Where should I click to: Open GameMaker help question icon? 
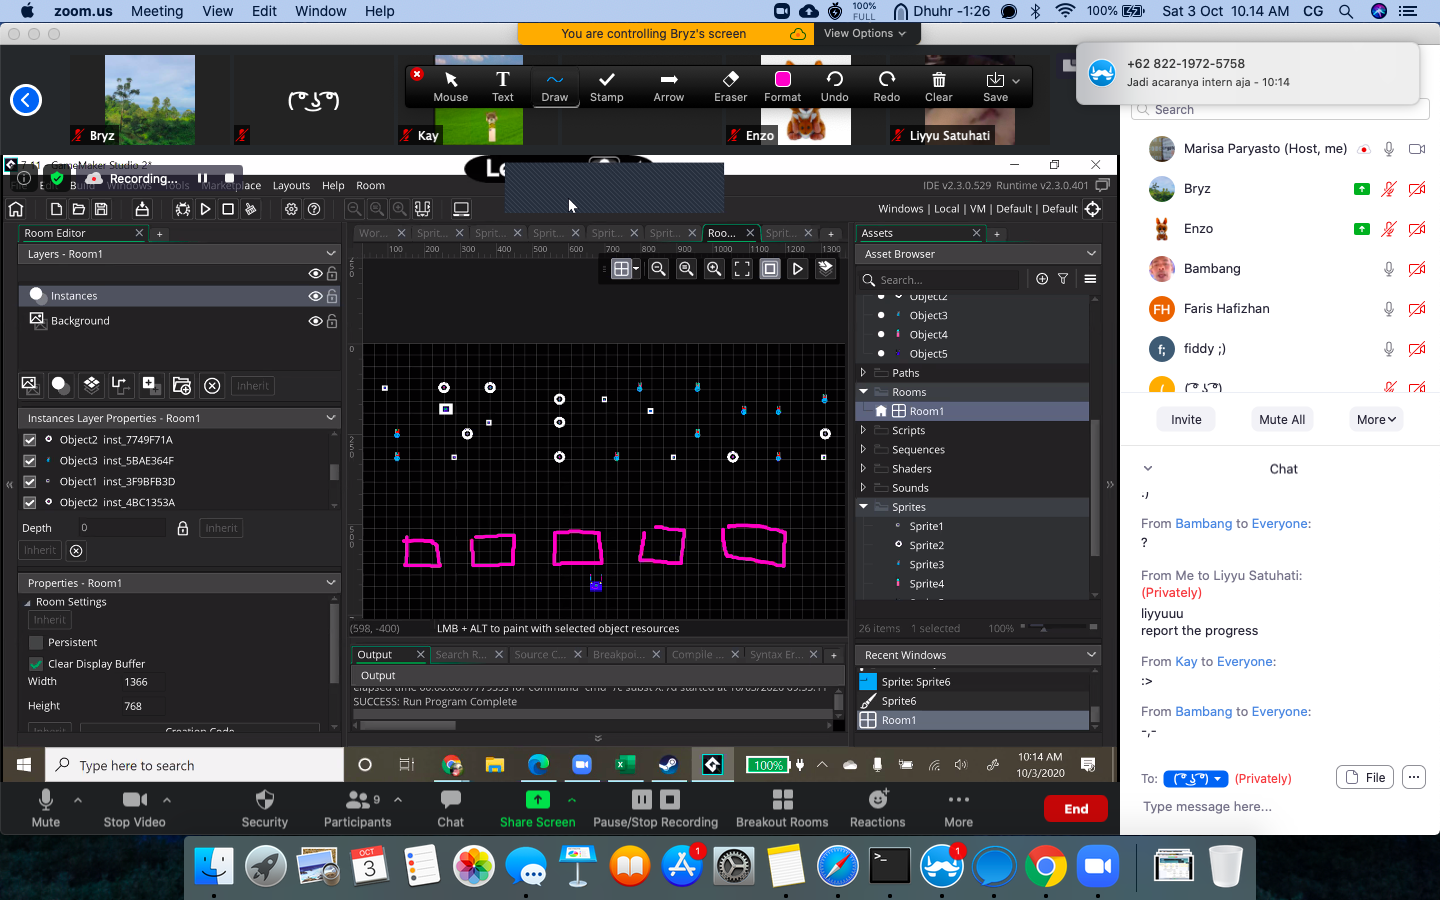pos(314,209)
